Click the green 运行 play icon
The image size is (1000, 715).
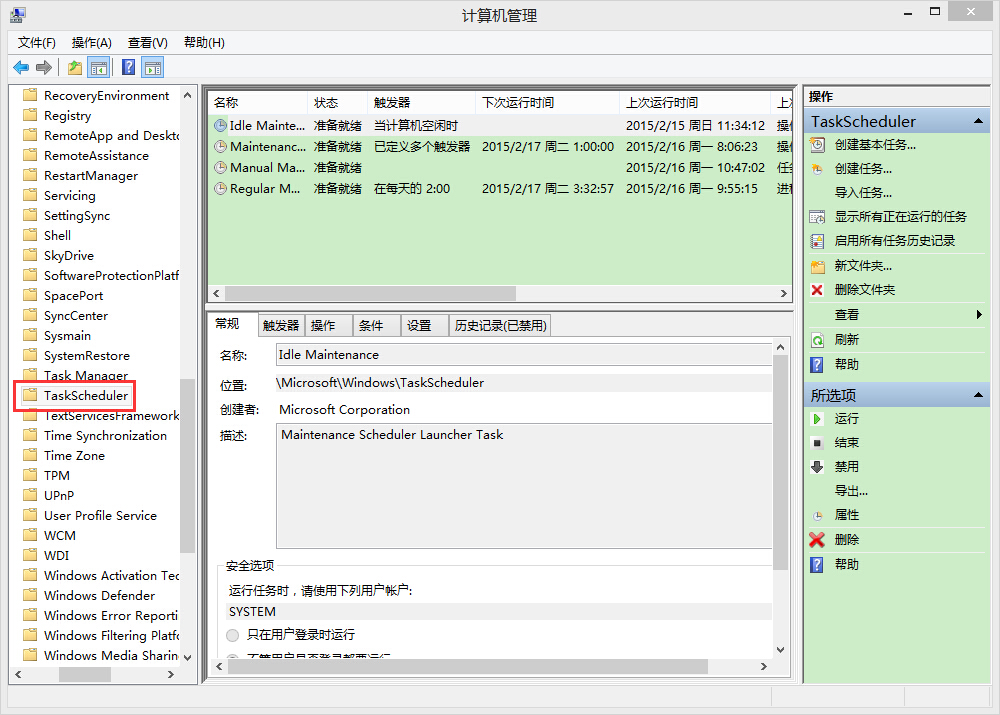pyautogui.click(x=817, y=419)
